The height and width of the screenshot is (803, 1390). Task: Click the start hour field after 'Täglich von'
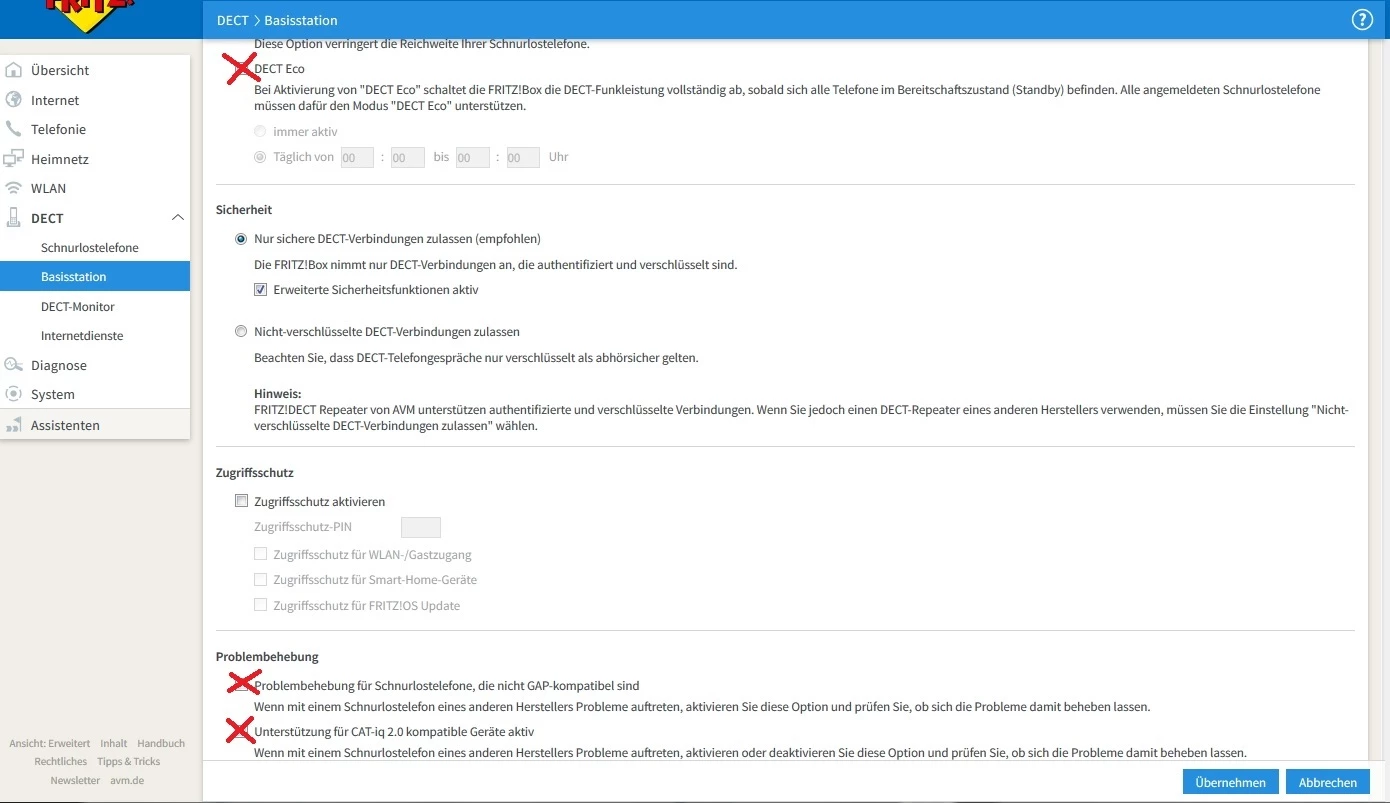coord(357,157)
